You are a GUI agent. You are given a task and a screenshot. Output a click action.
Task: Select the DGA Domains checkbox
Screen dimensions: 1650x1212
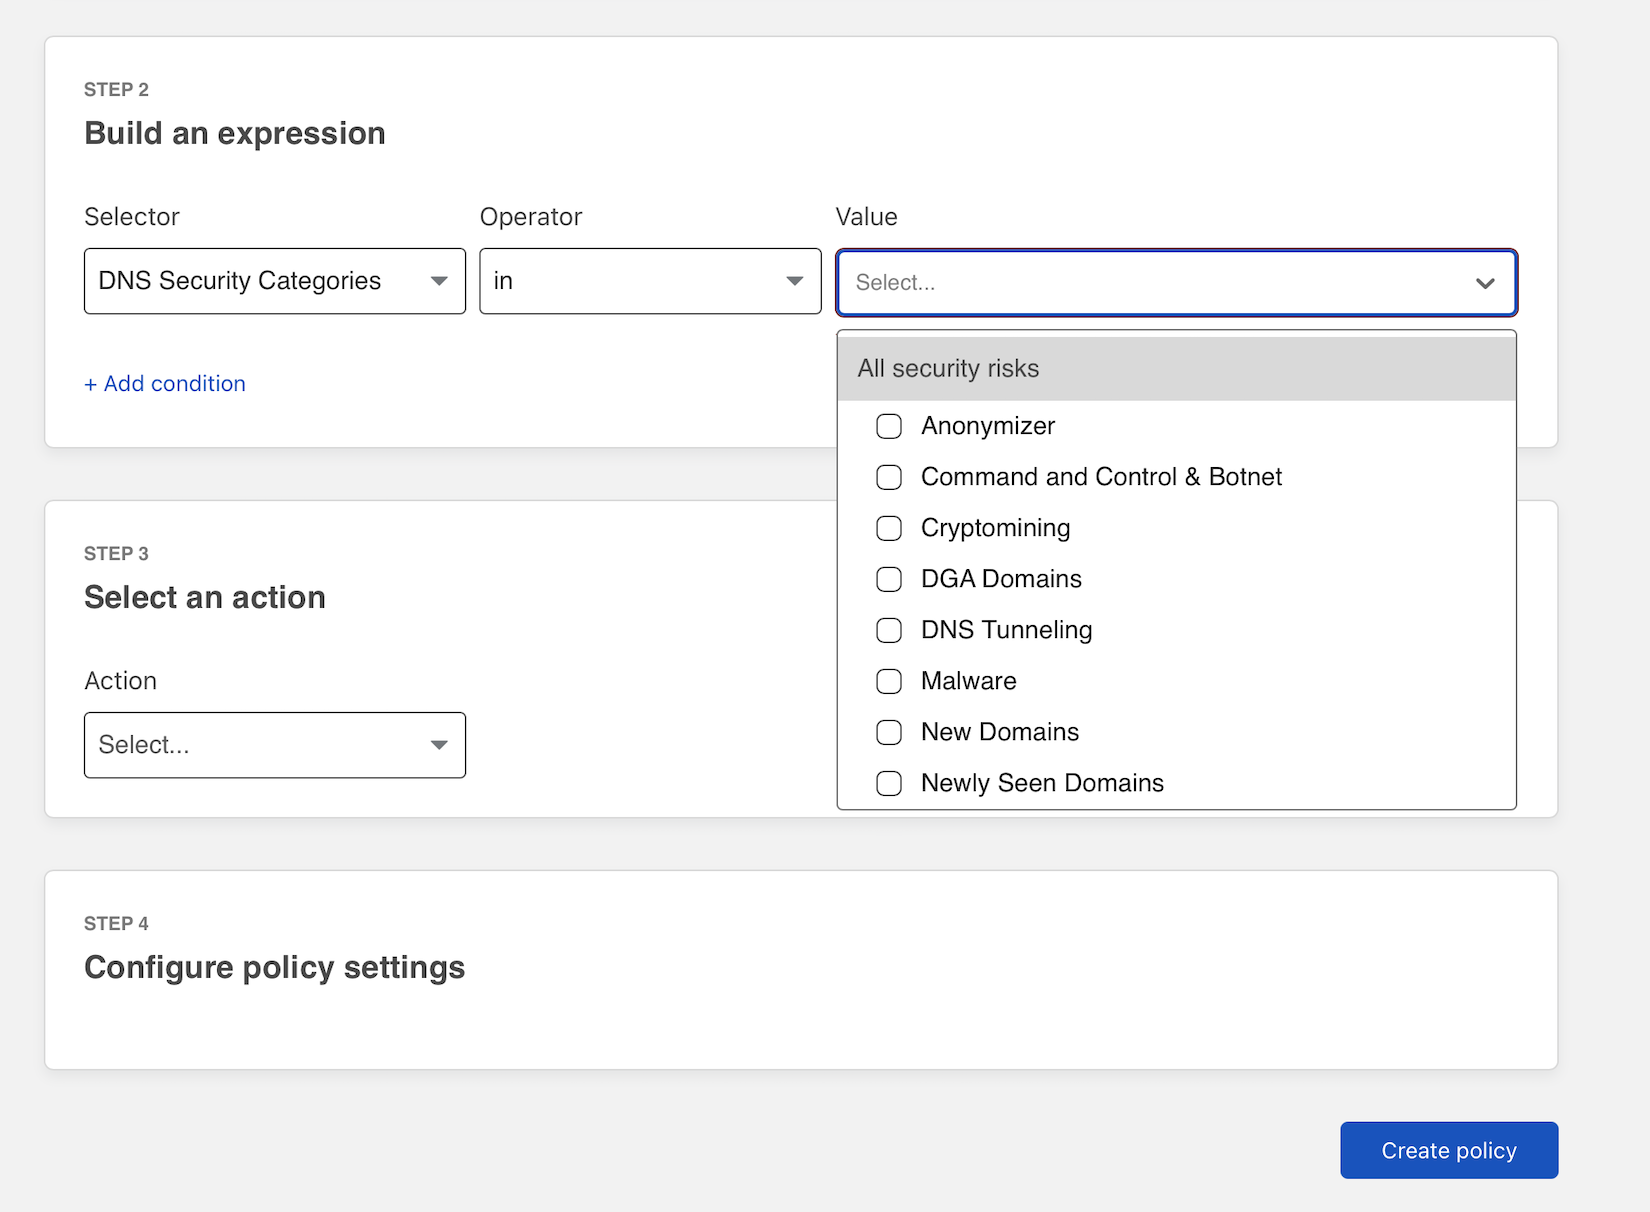(x=889, y=579)
